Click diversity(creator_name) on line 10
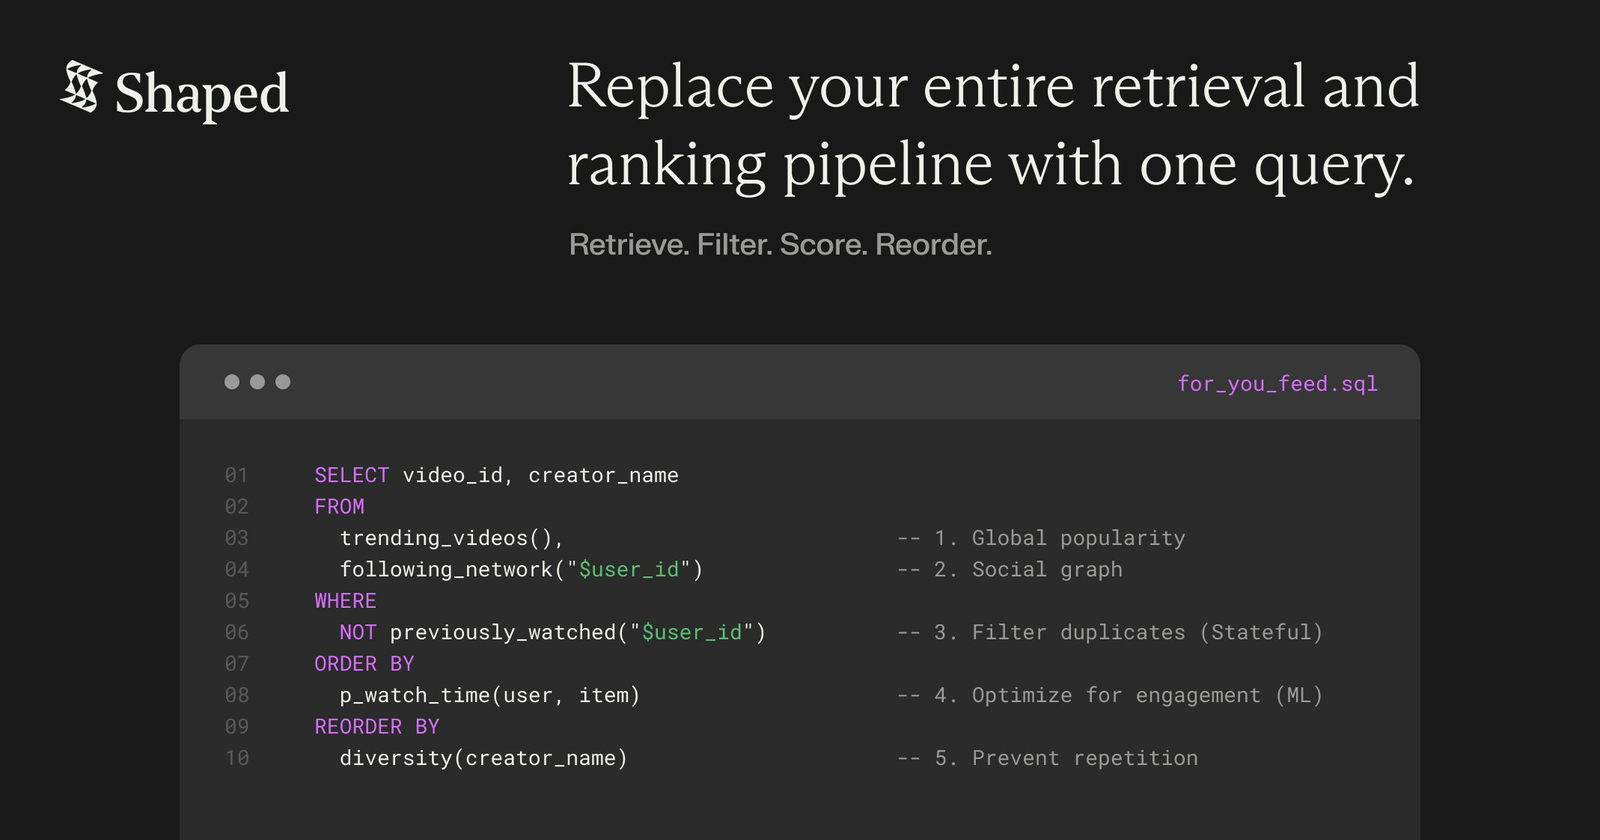 483,759
